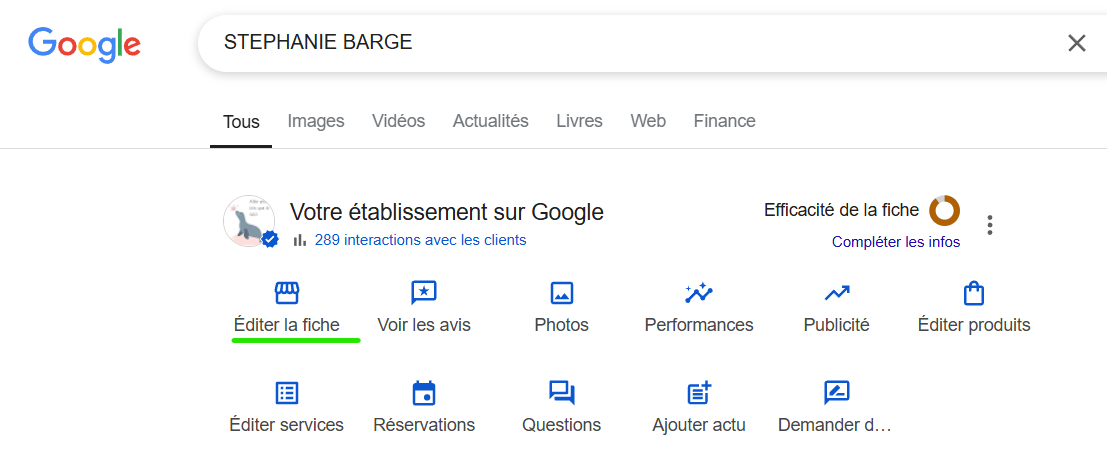Click the calendar icon for Réservations
The image size is (1107, 466).
tap(424, 393)
